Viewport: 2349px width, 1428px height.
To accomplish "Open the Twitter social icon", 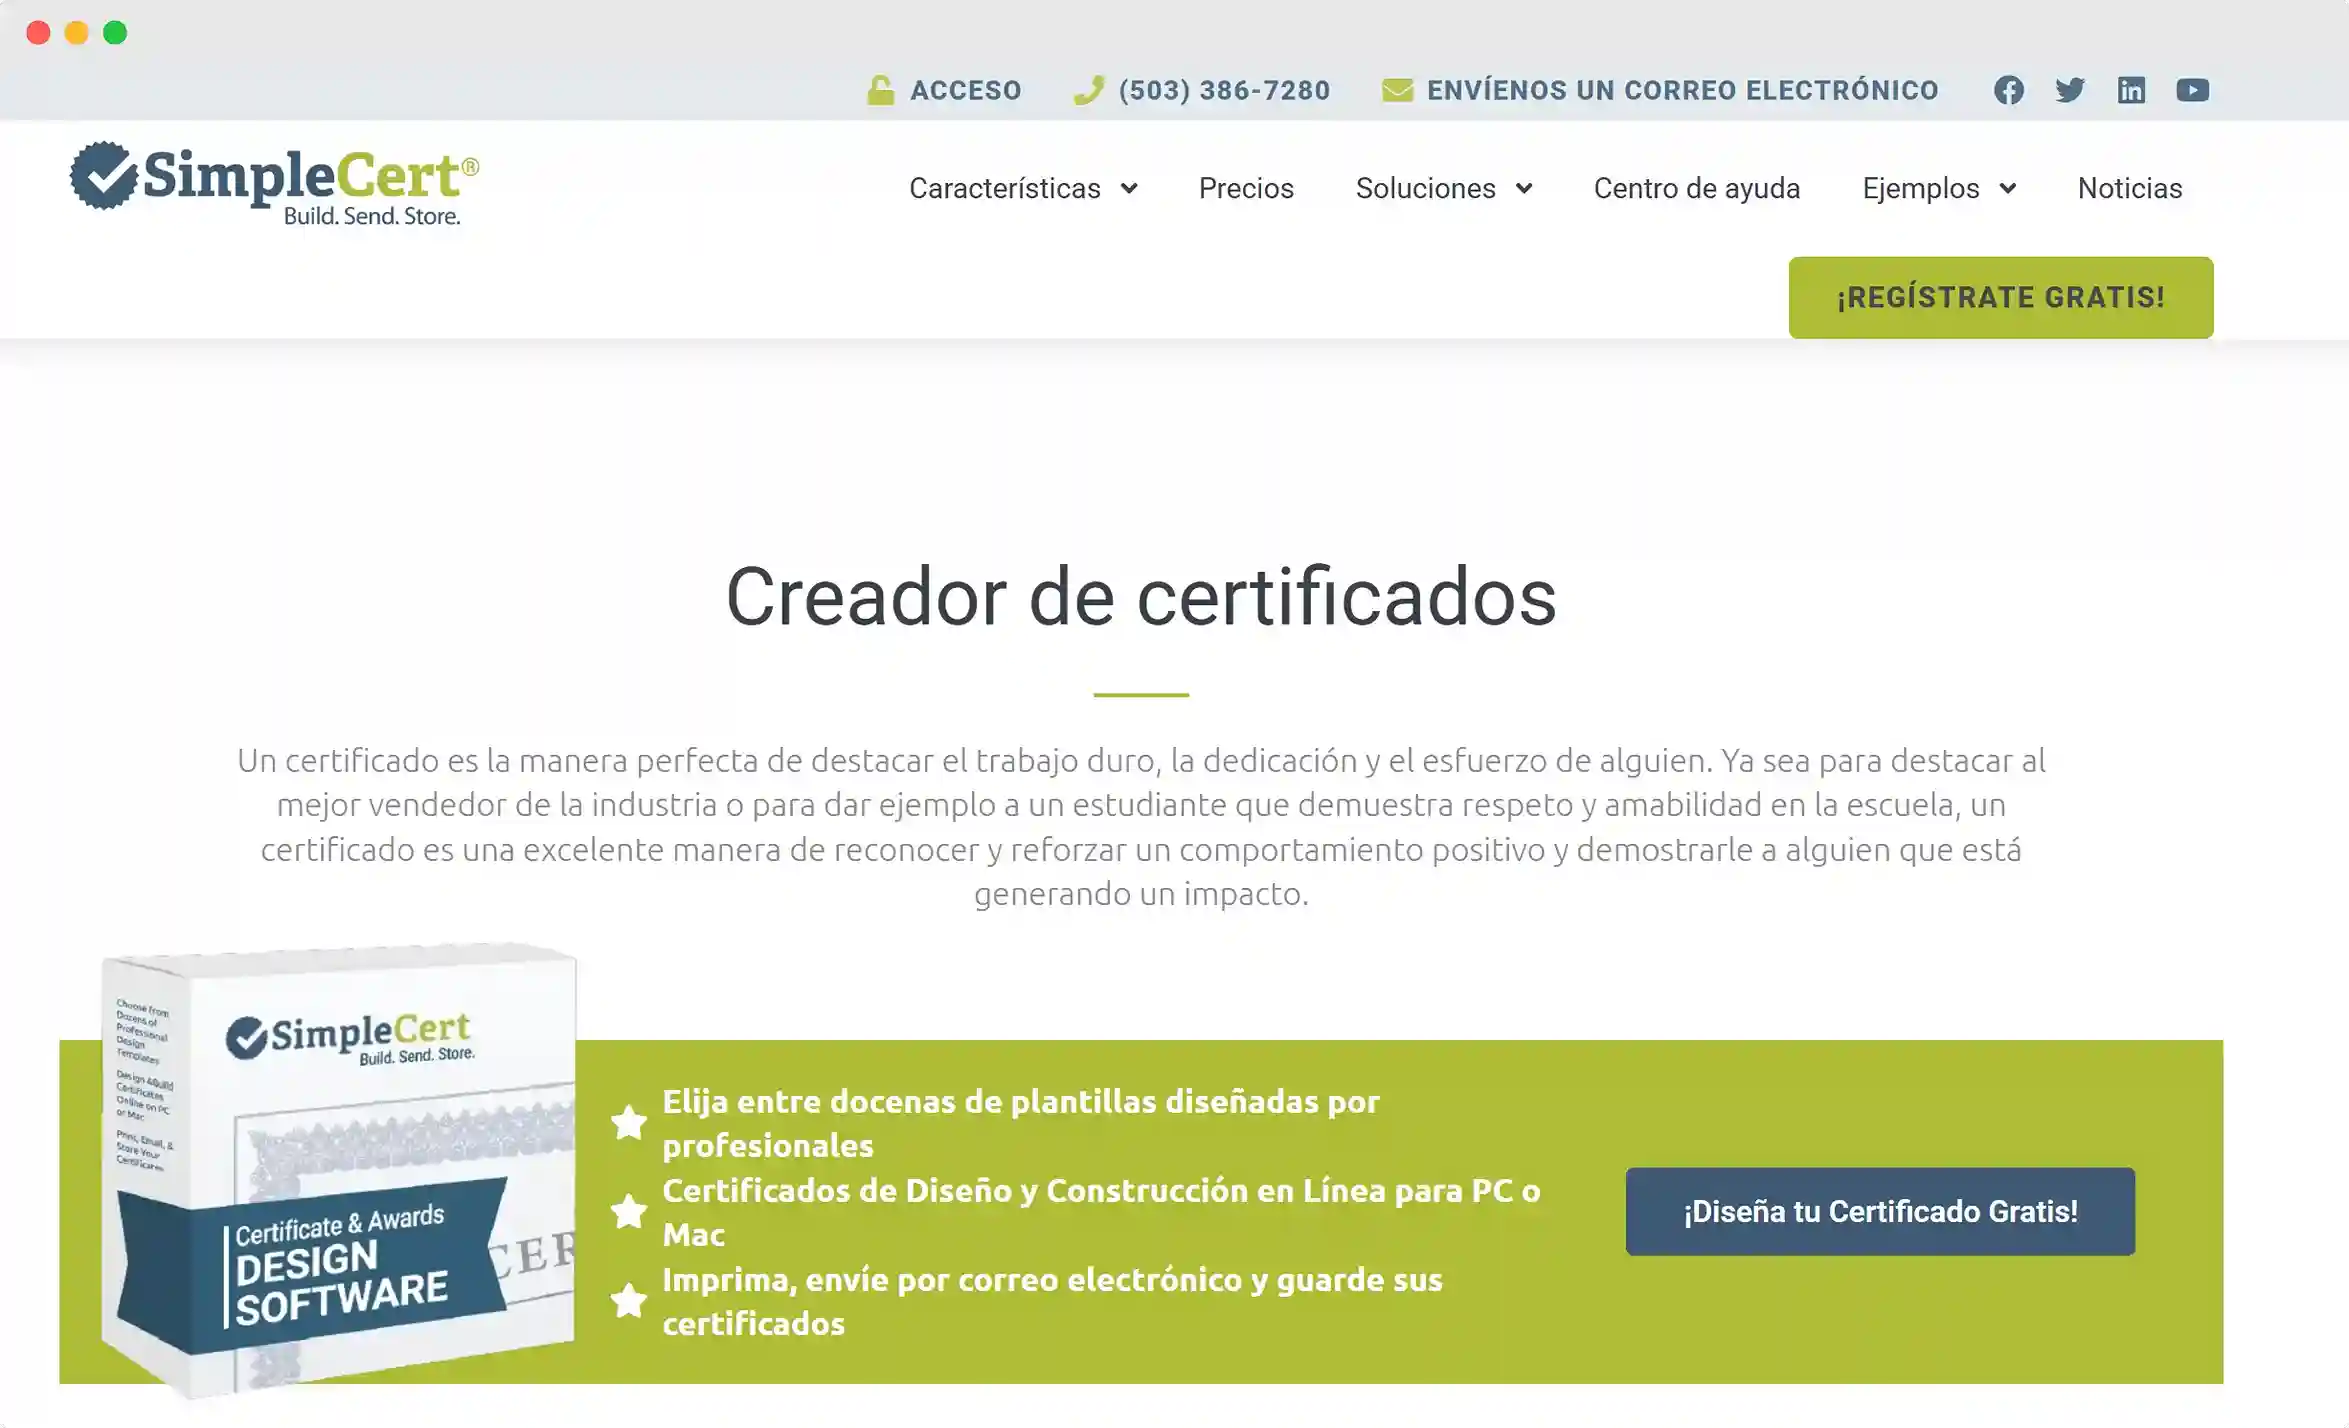I will [2069, 90].
